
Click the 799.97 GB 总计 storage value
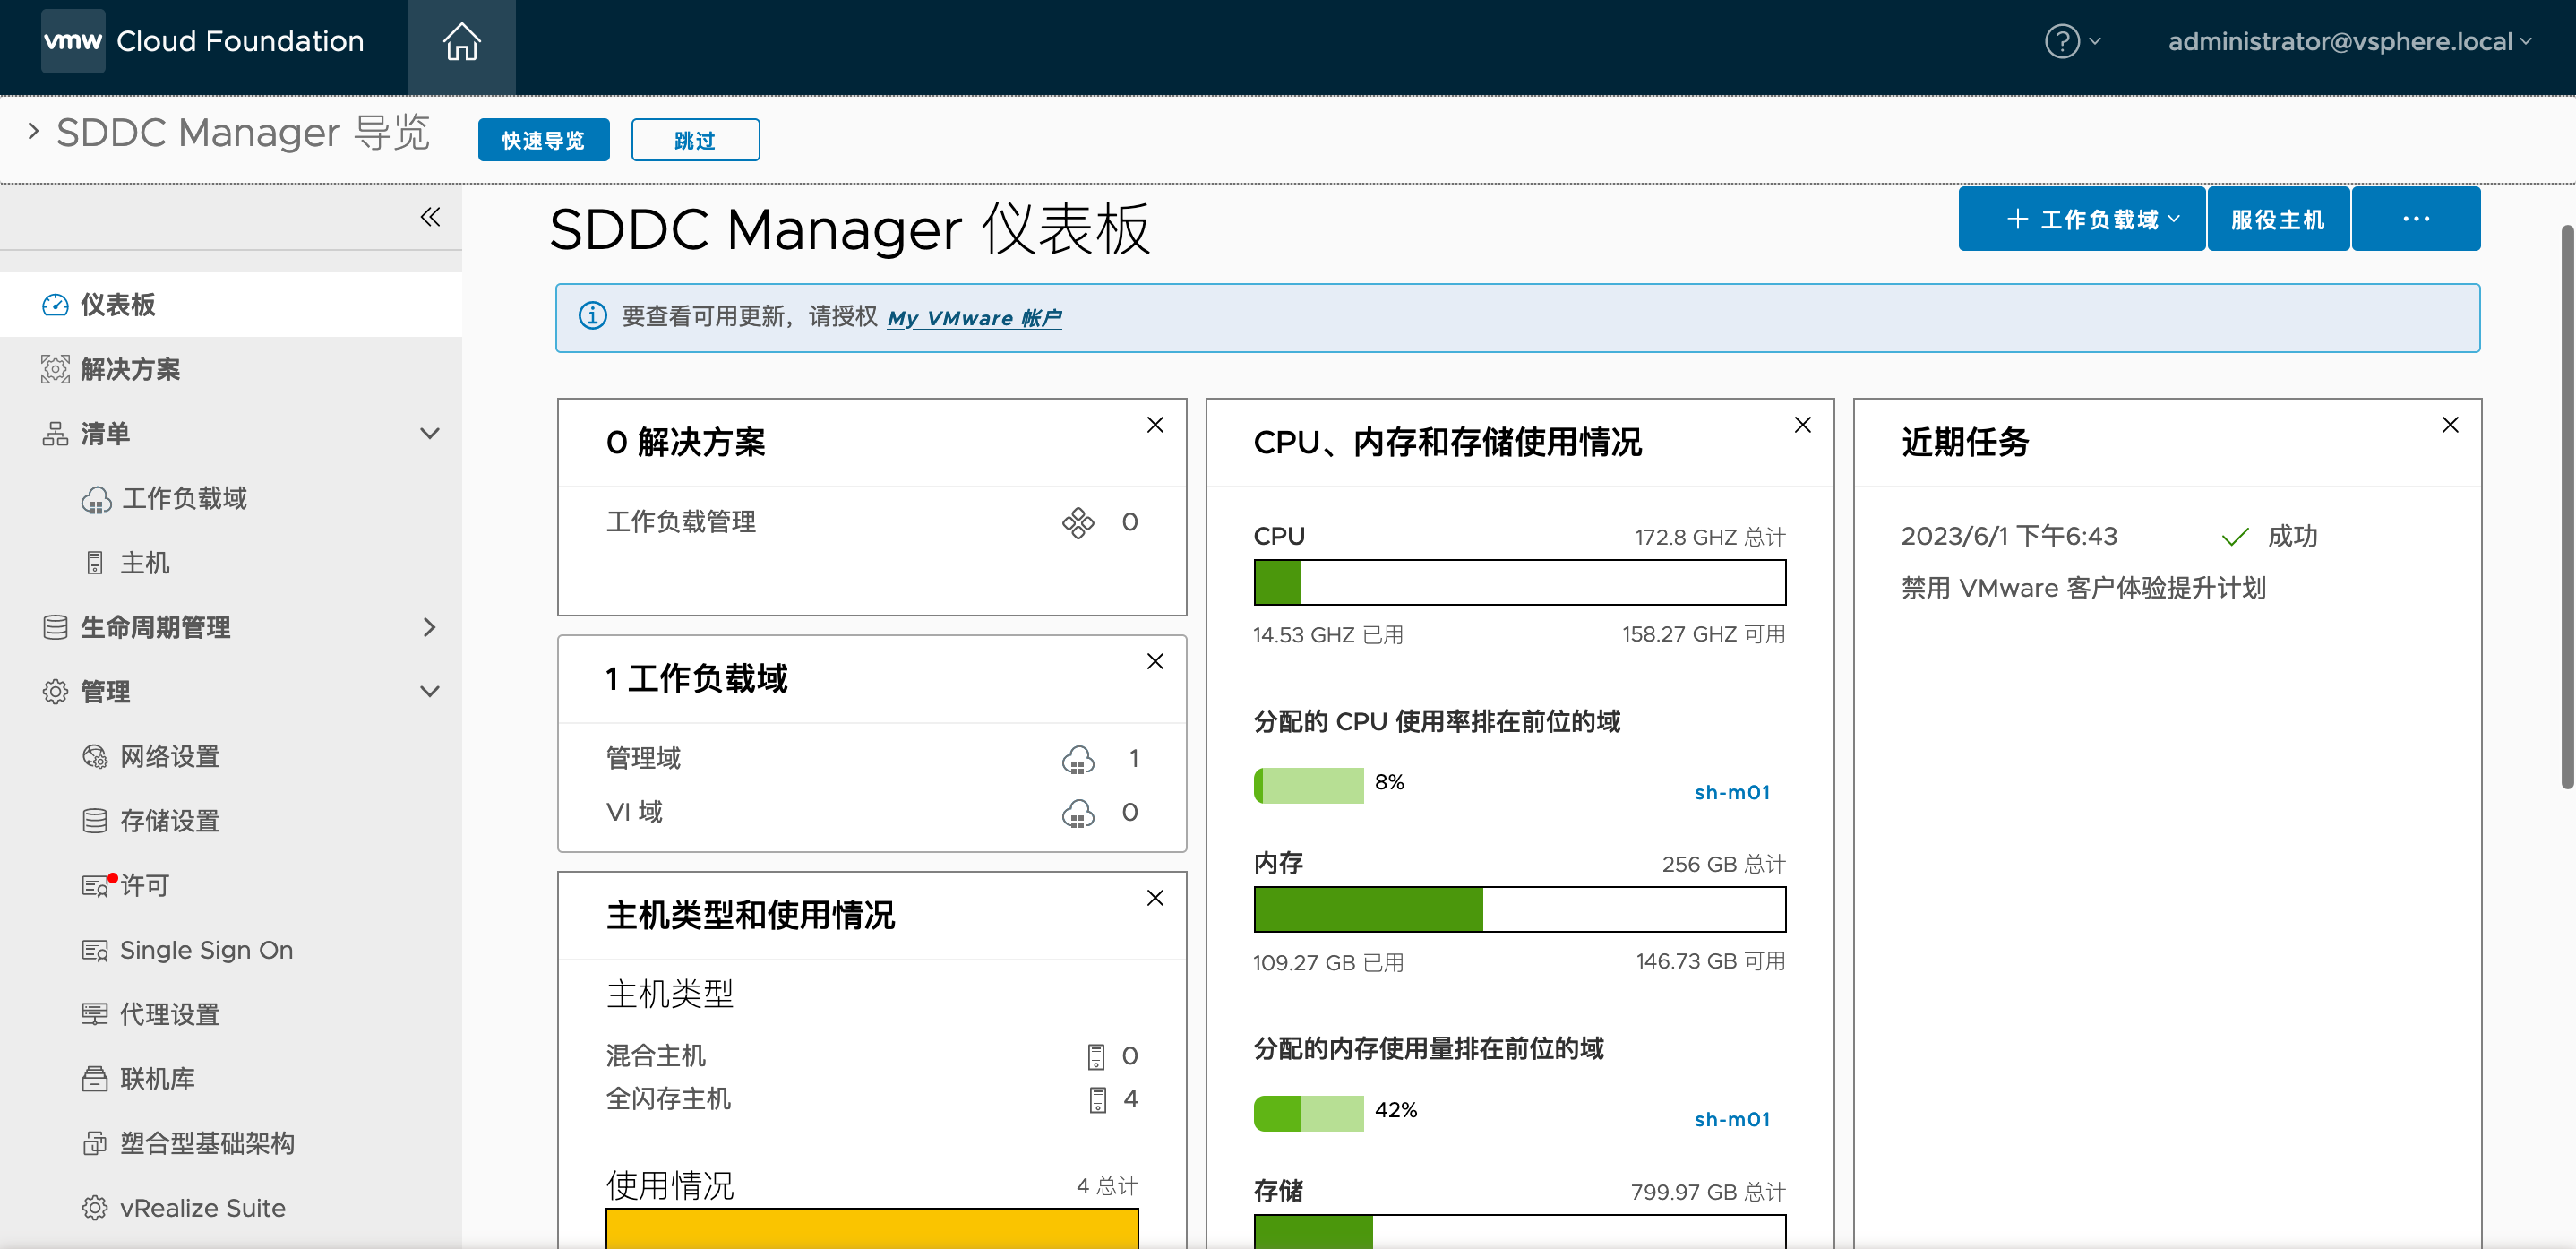tap(1708, 1191)
